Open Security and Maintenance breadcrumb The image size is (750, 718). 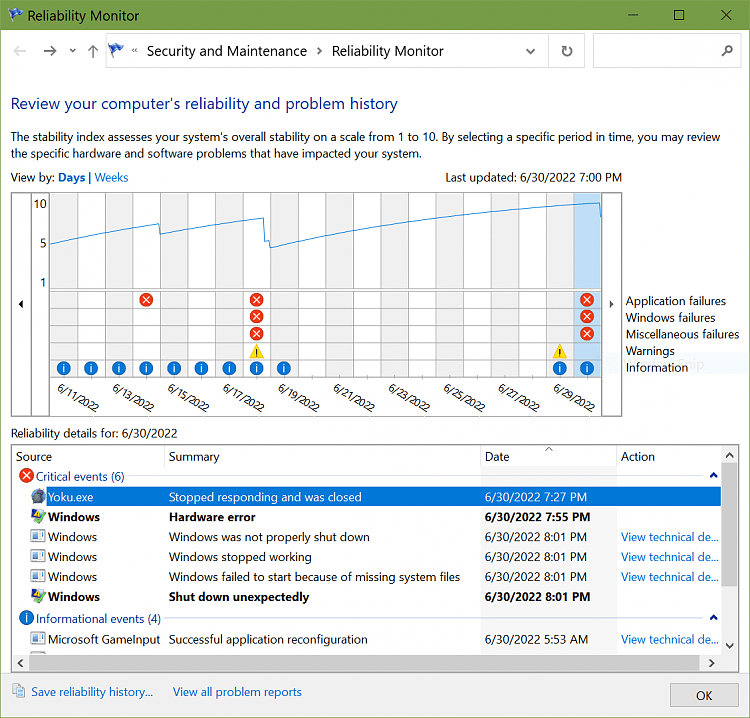tap(227, 51)
